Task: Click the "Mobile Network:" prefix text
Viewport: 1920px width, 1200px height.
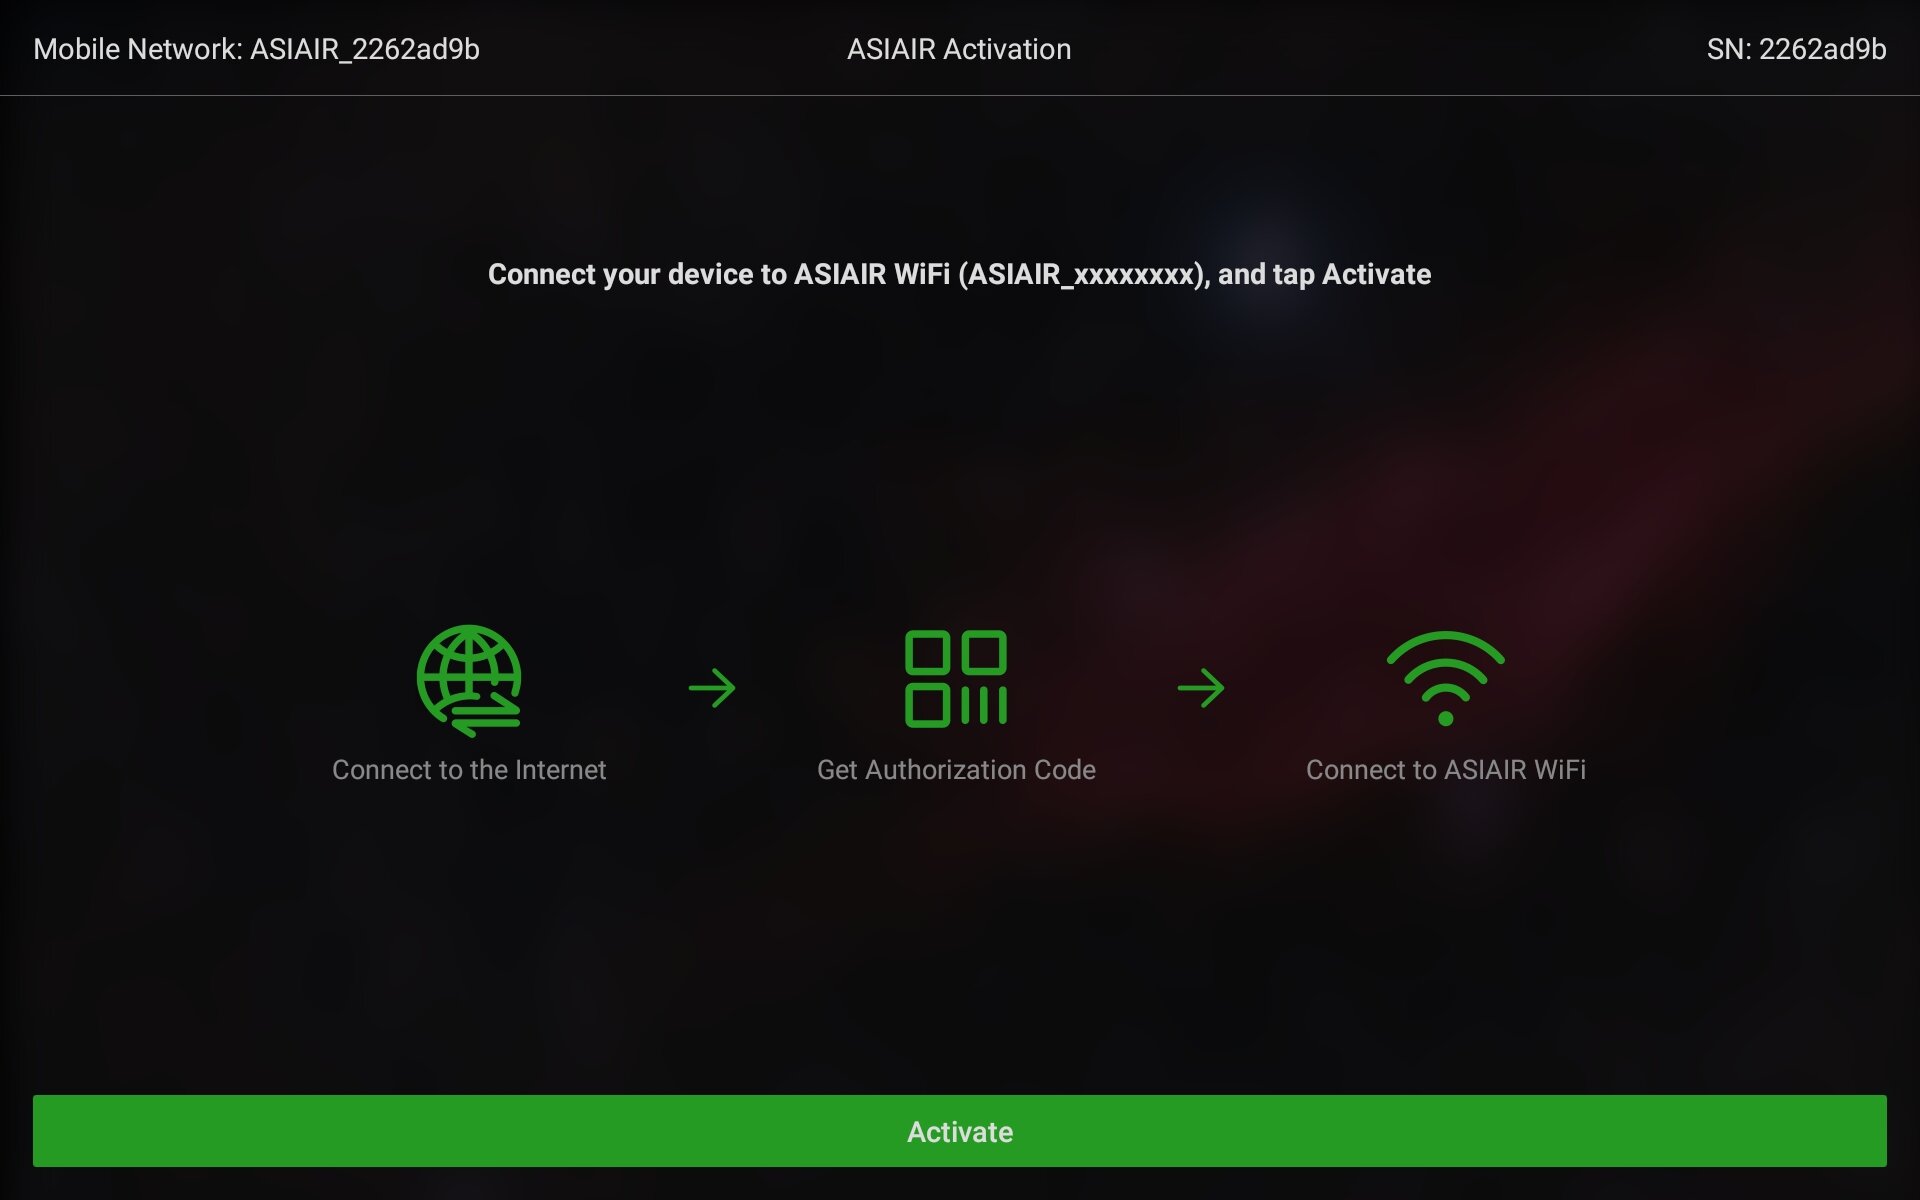Action: (138, 49)
